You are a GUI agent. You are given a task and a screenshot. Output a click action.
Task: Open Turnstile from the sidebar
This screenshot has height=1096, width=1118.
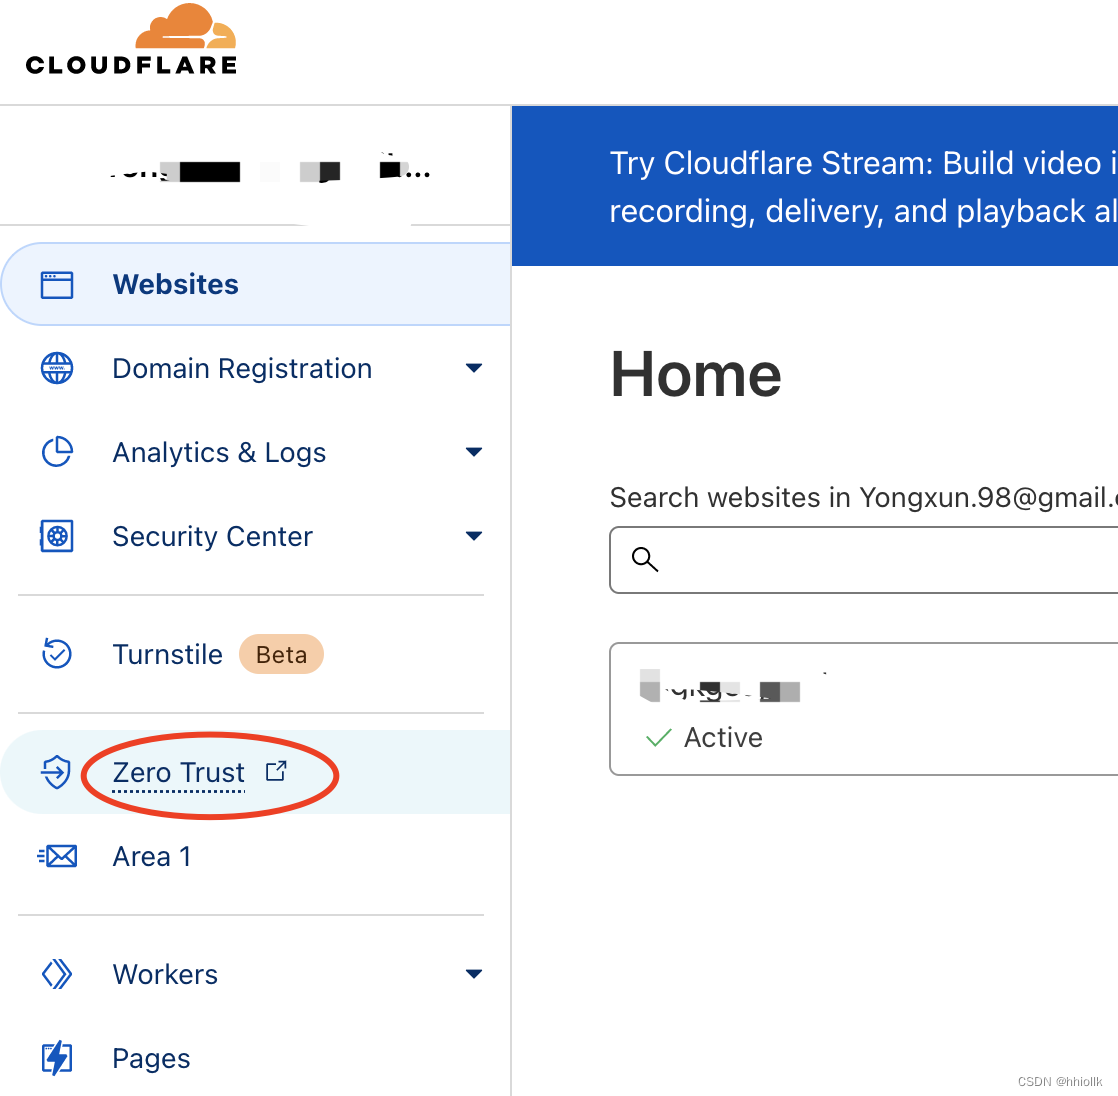168,655
